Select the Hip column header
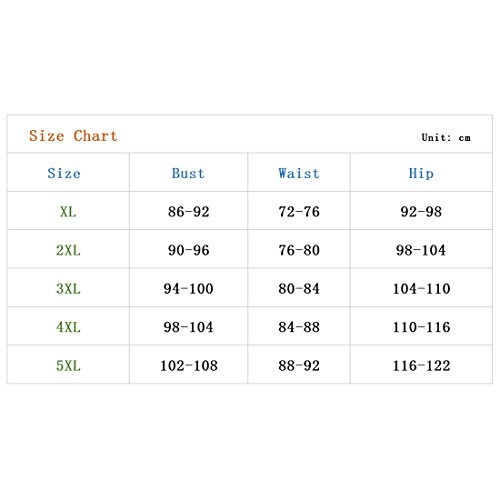 [x=421, y=174]
